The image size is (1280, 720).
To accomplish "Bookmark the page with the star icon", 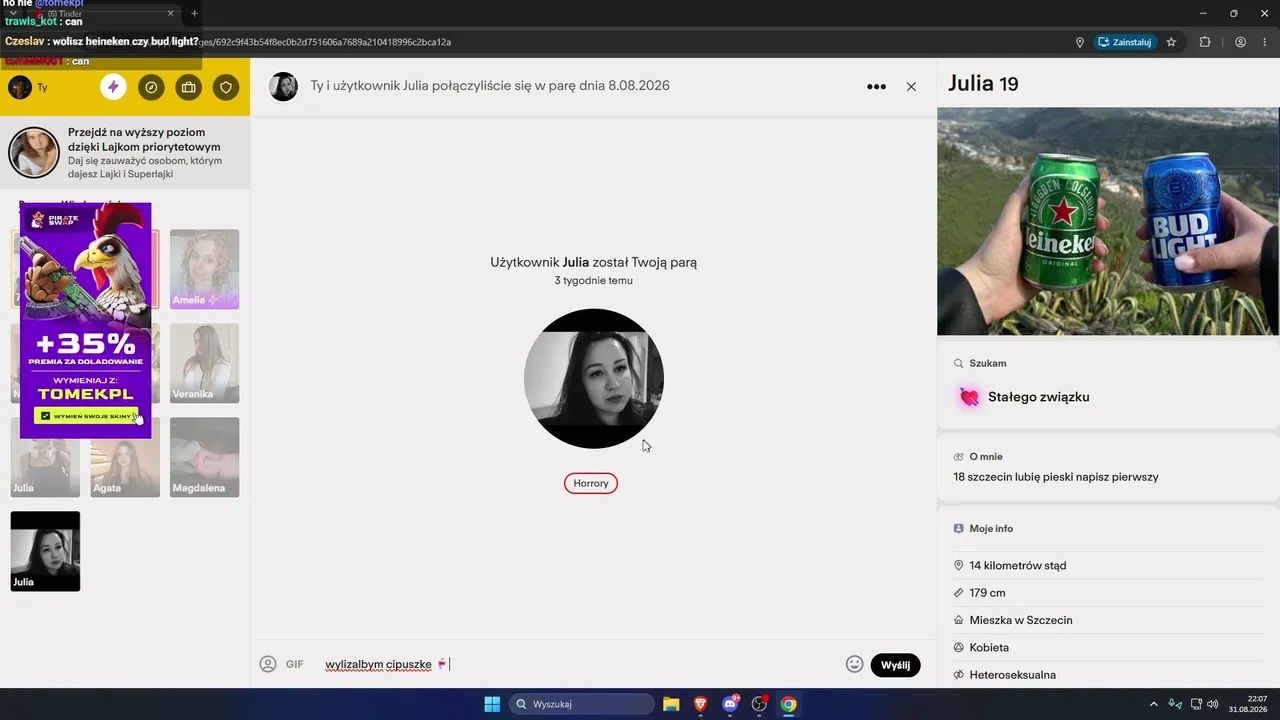I will coord(1171,42).
